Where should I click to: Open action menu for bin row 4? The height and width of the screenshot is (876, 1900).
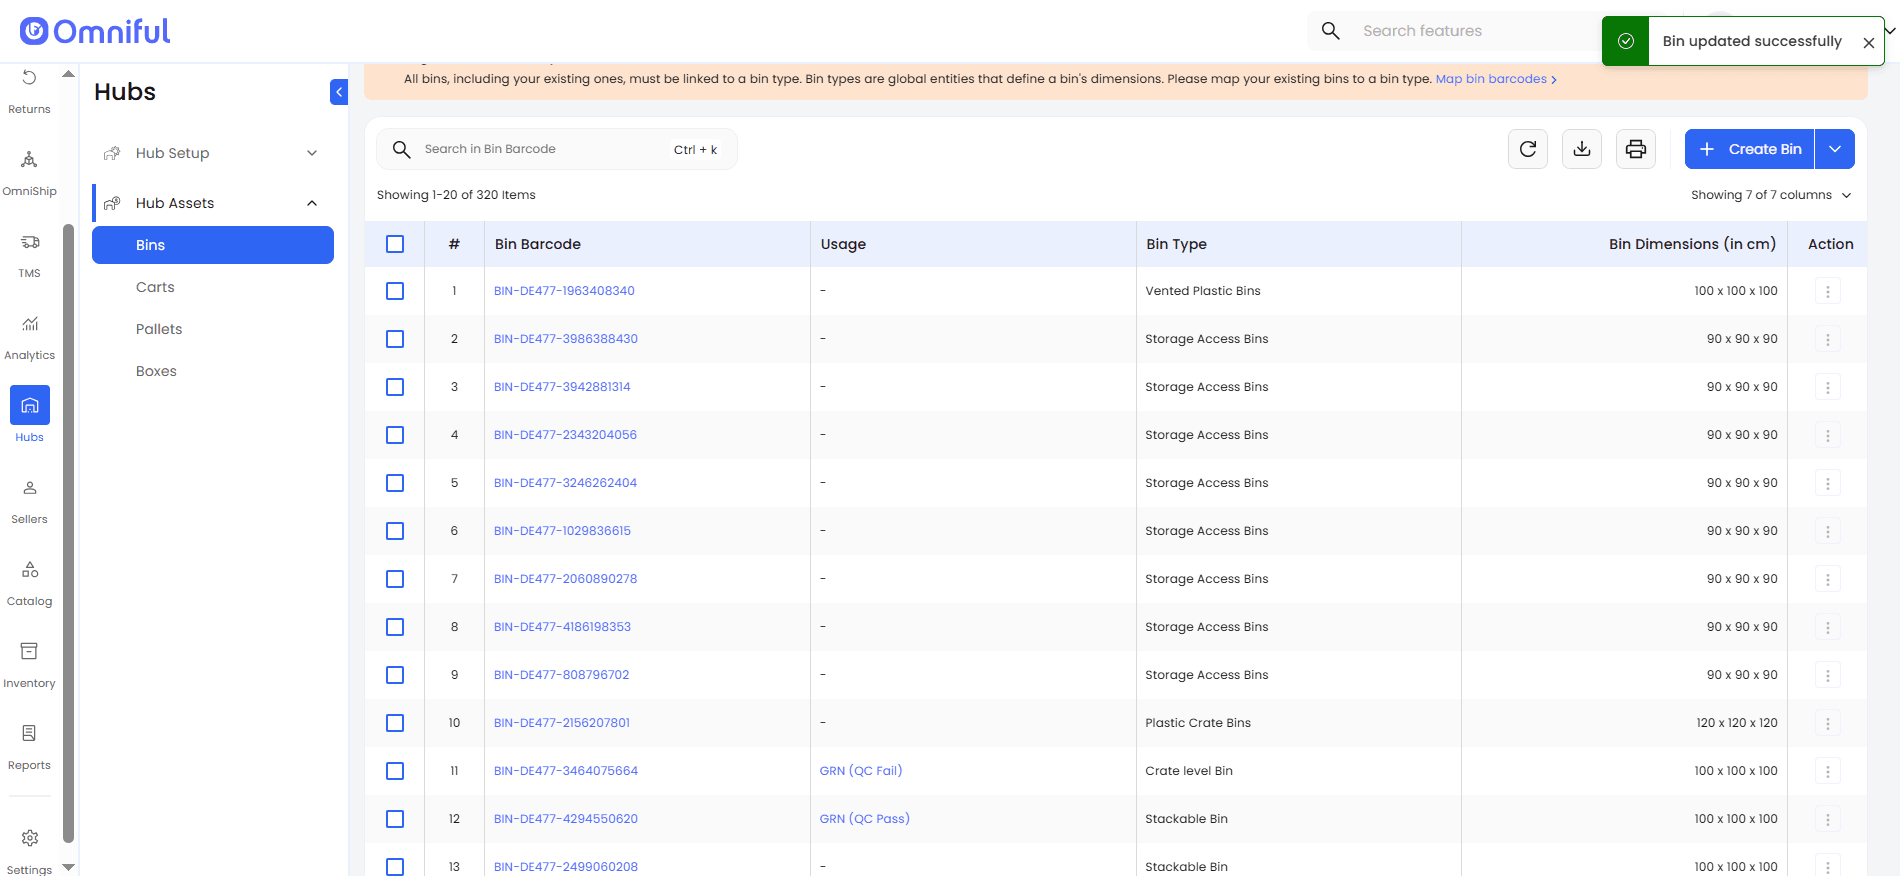[1828, 435]
